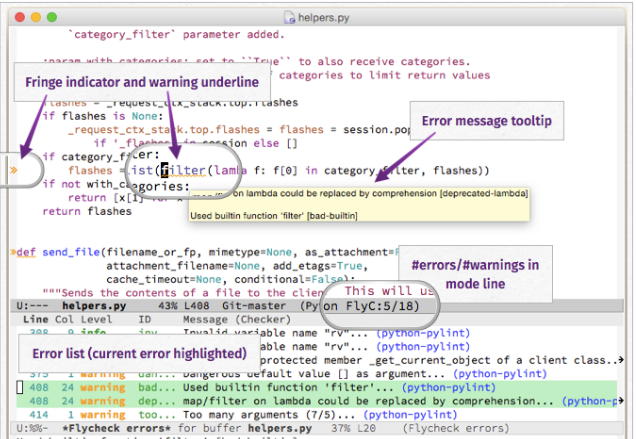
Task: Click the L20 indicator in the bottom mode line
Action: pos(366,428)
